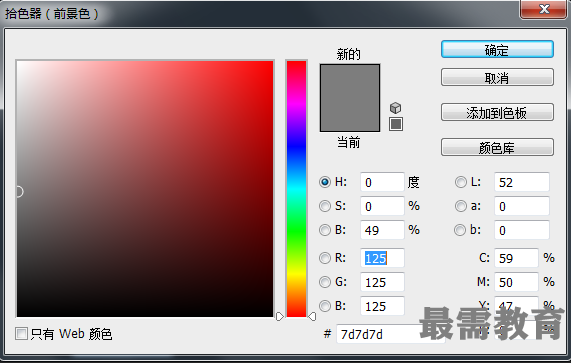Click the S percent input field
The height and width of the screenshot is (363, 571).
(x=382, y=206)
